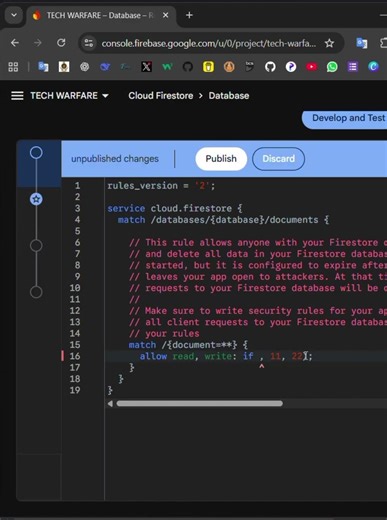Open the purple list bookmark icon
Image resolution: width=387 pixels, height=520 pixels.
pos(353,67)
